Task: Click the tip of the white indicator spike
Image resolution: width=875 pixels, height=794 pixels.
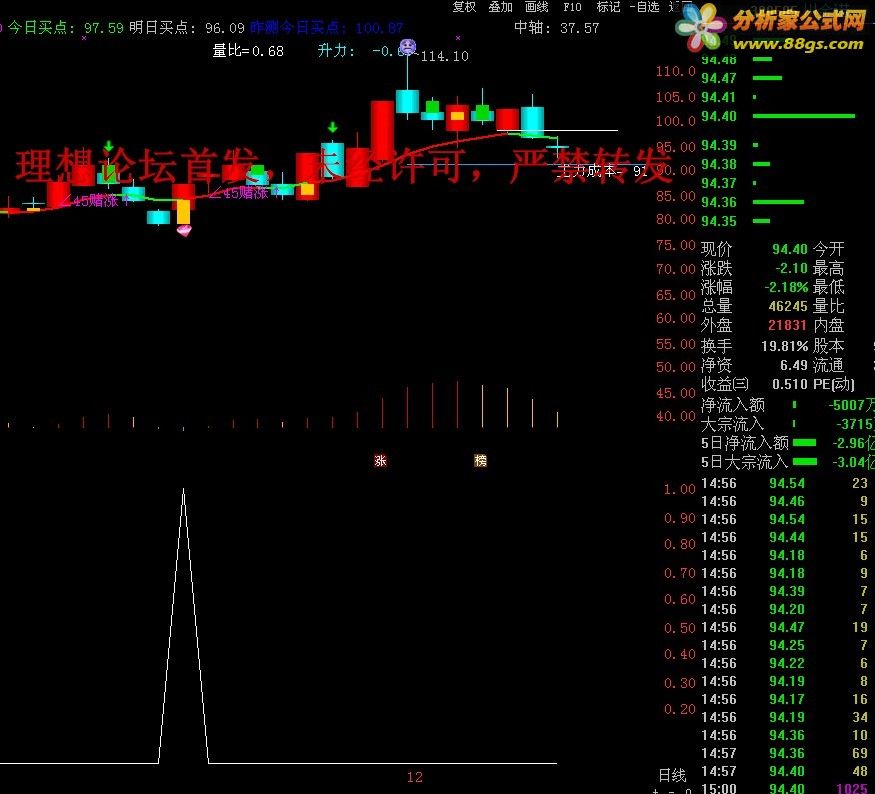Action: 183,490
